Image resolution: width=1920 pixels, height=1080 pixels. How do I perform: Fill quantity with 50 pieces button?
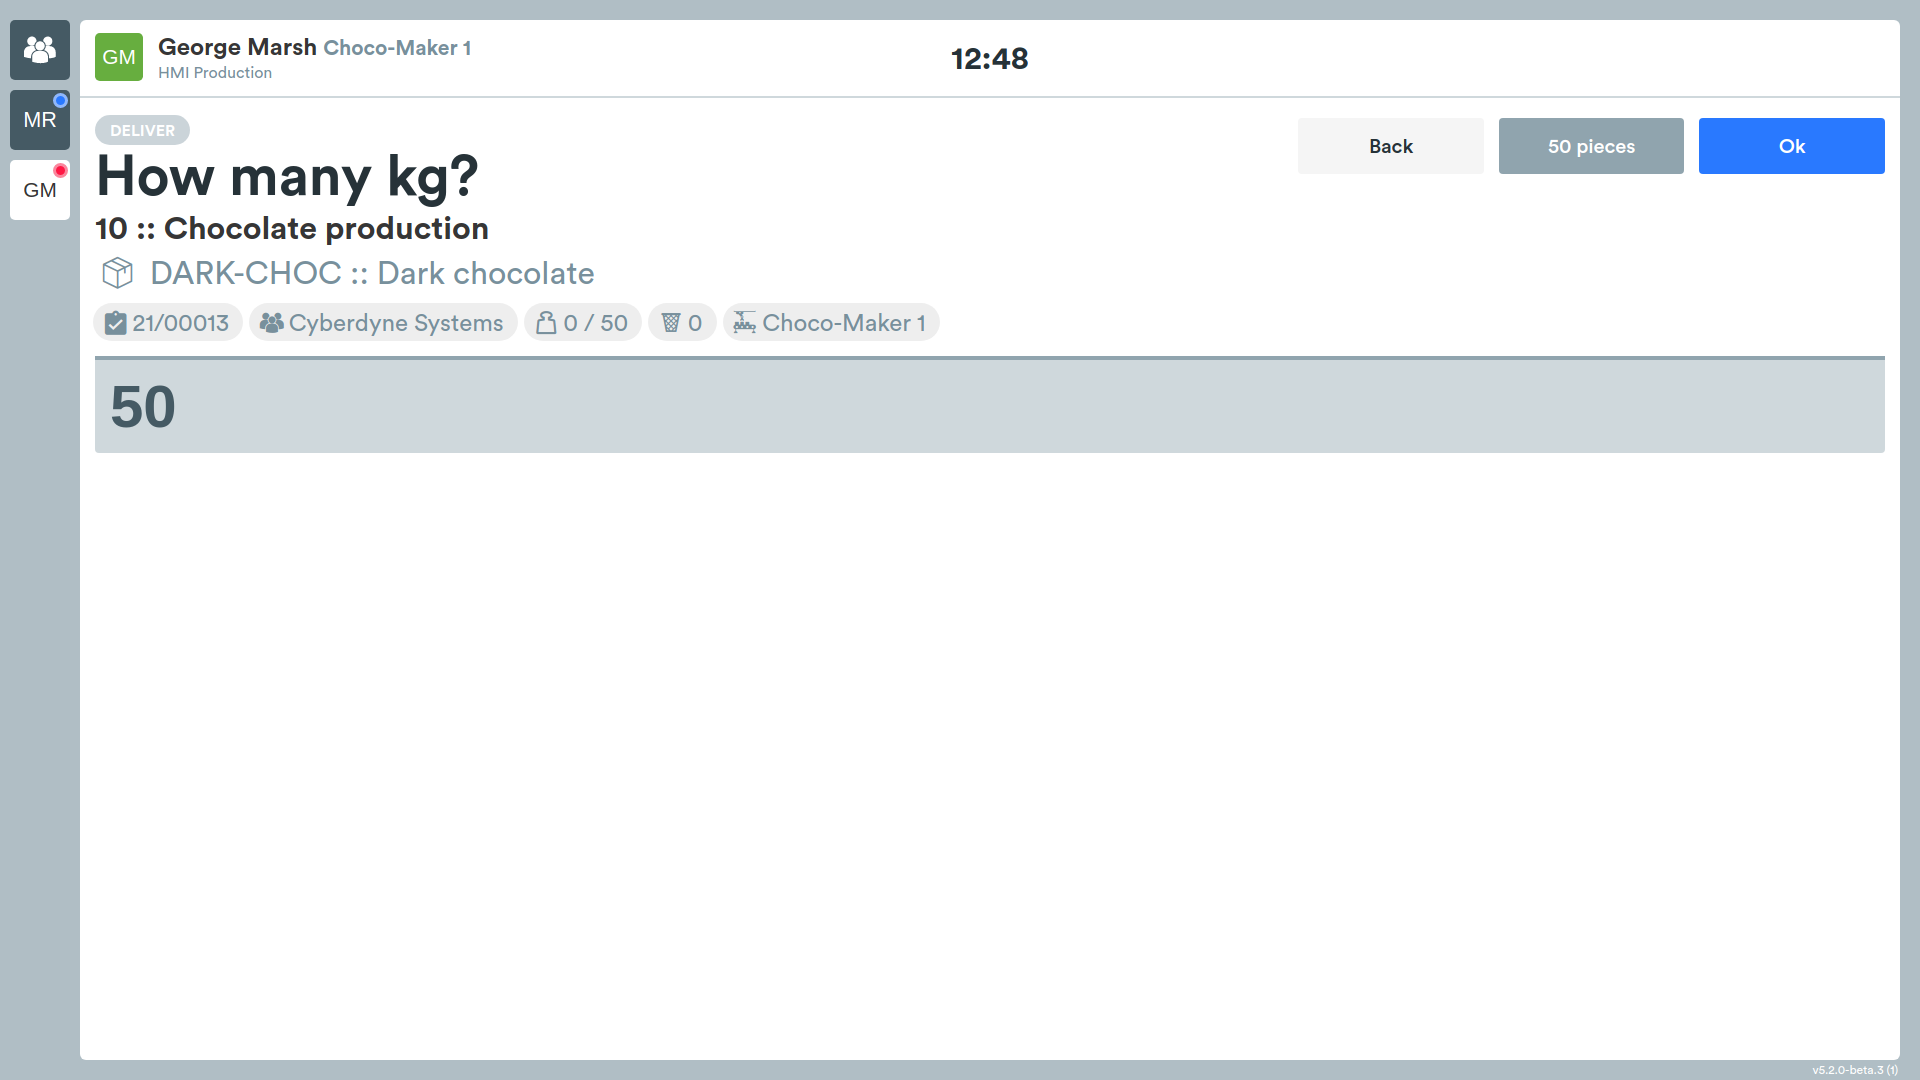click(1591, 146)
